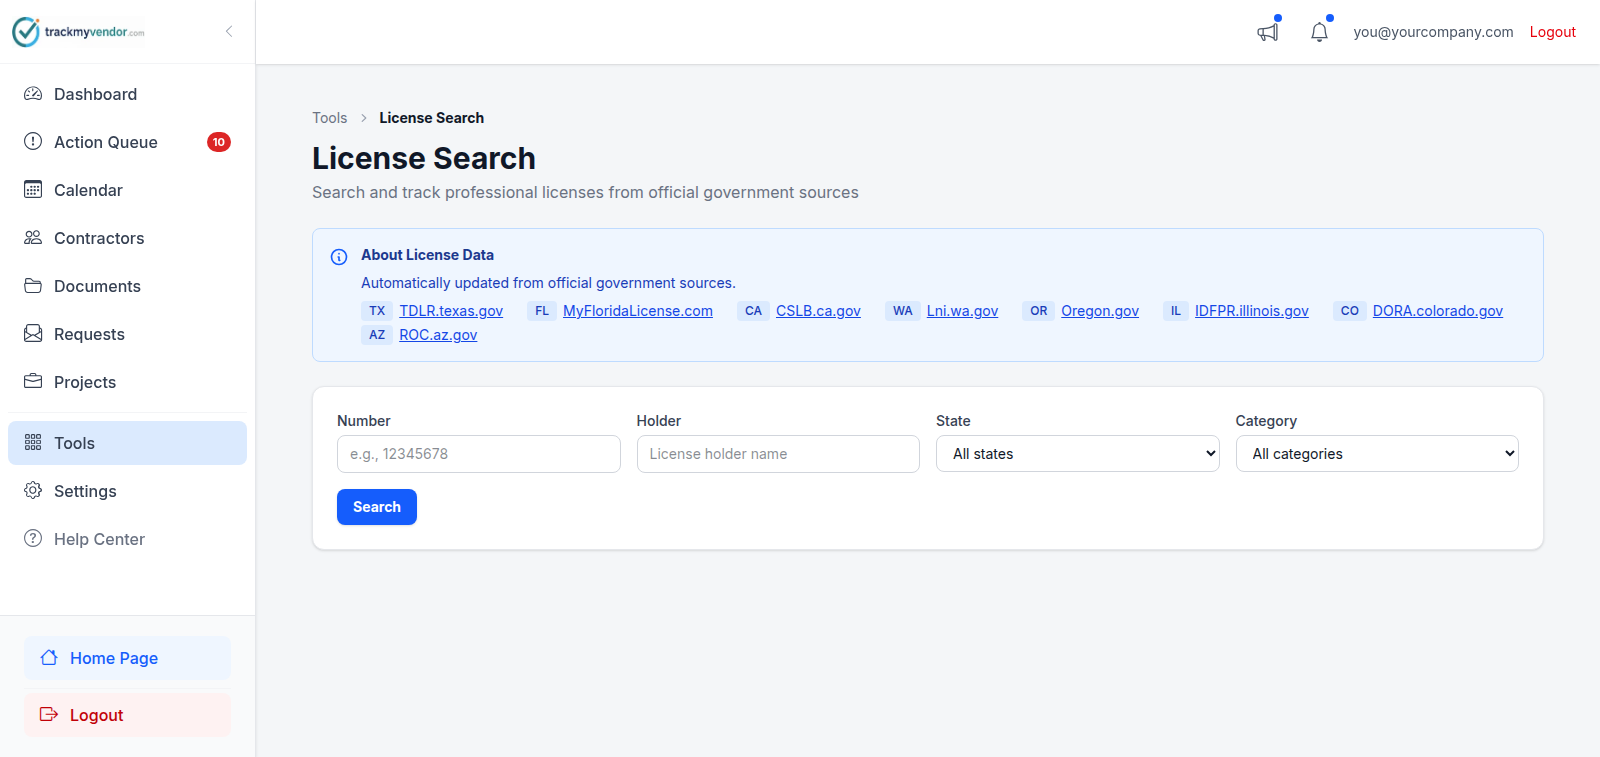Open Lni.wa.gov link
1600x757 pixels.
coord(962,311)
